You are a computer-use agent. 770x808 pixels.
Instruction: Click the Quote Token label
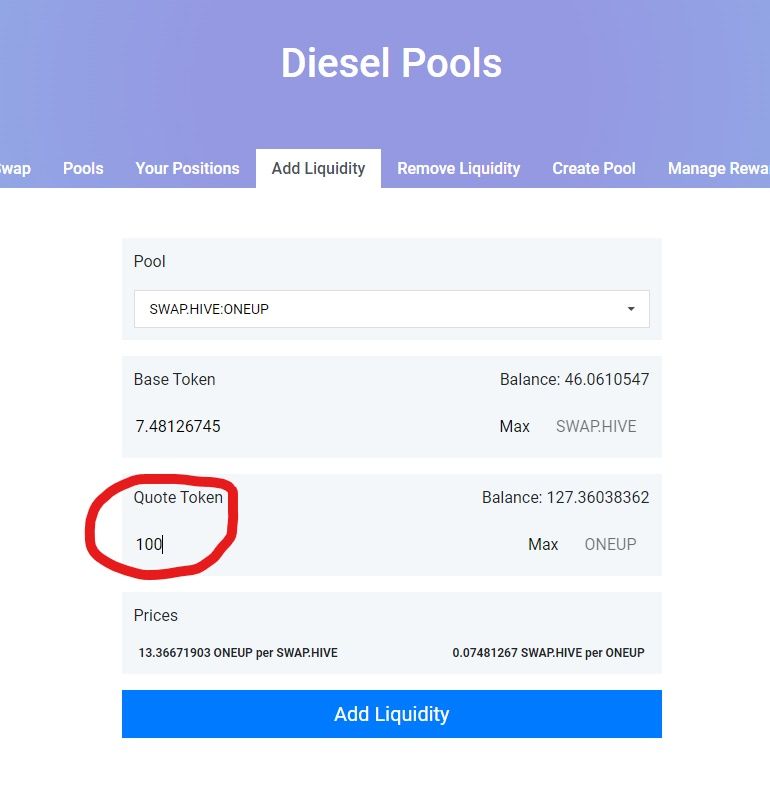(x=178, y=497)
